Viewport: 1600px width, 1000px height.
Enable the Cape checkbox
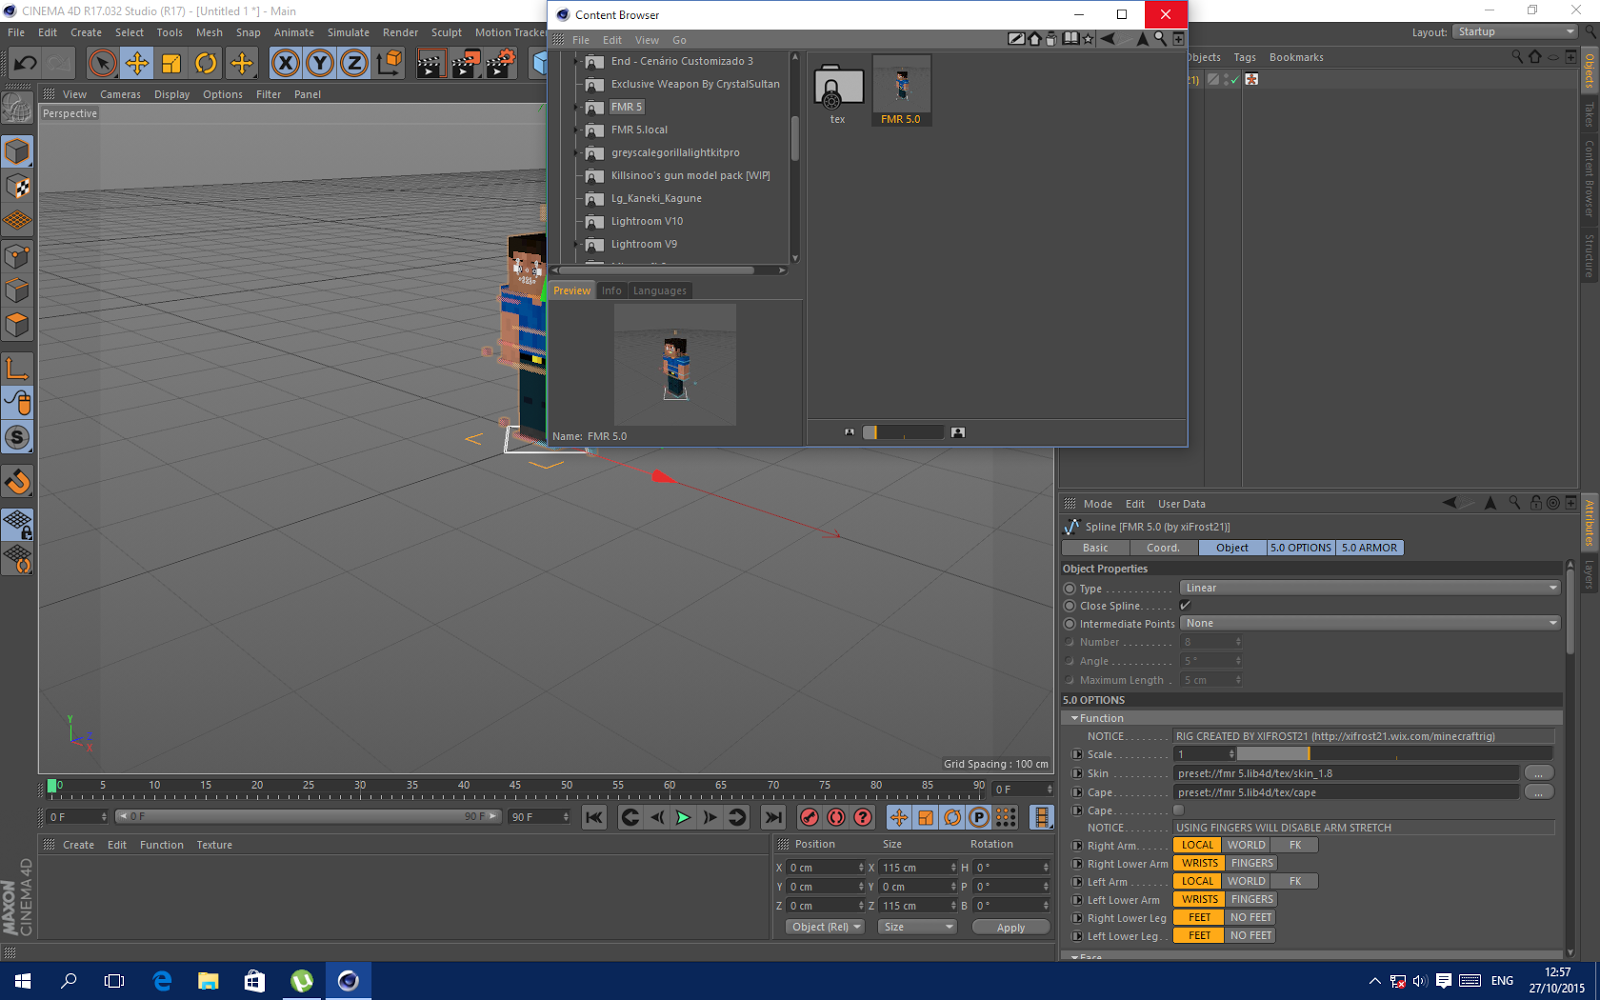[1179, 810]
